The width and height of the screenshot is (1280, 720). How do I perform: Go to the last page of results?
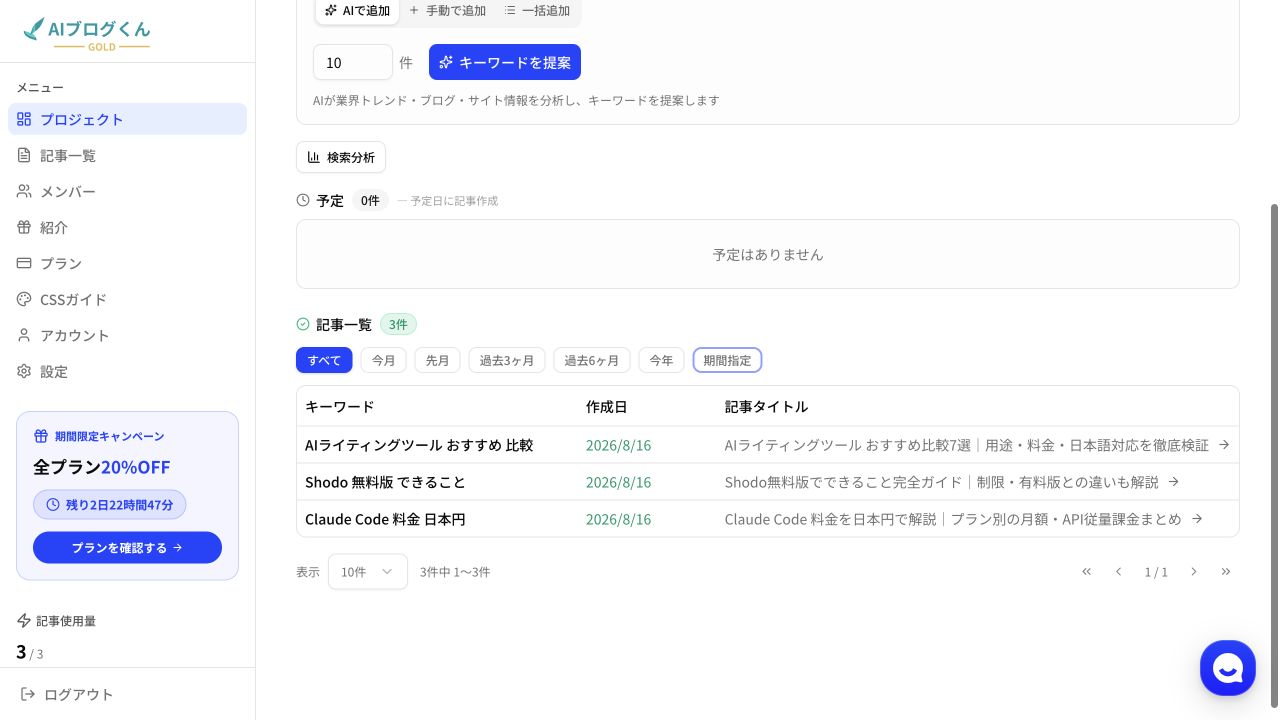[1226, 572]
